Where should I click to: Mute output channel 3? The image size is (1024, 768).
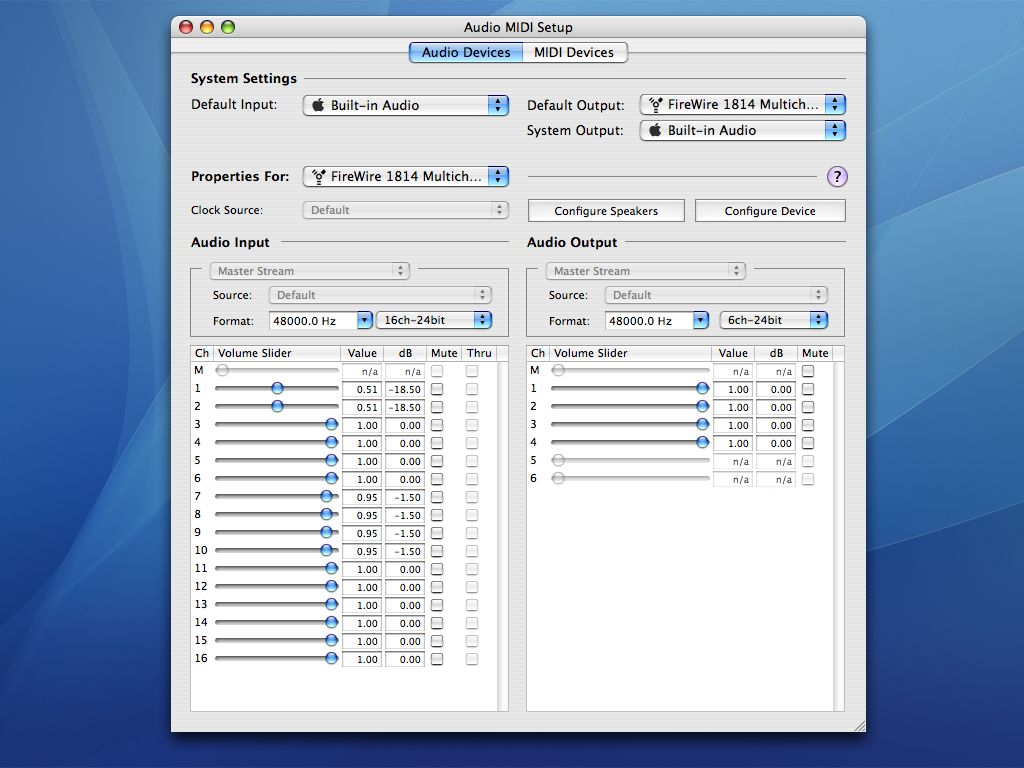(808, 425)
